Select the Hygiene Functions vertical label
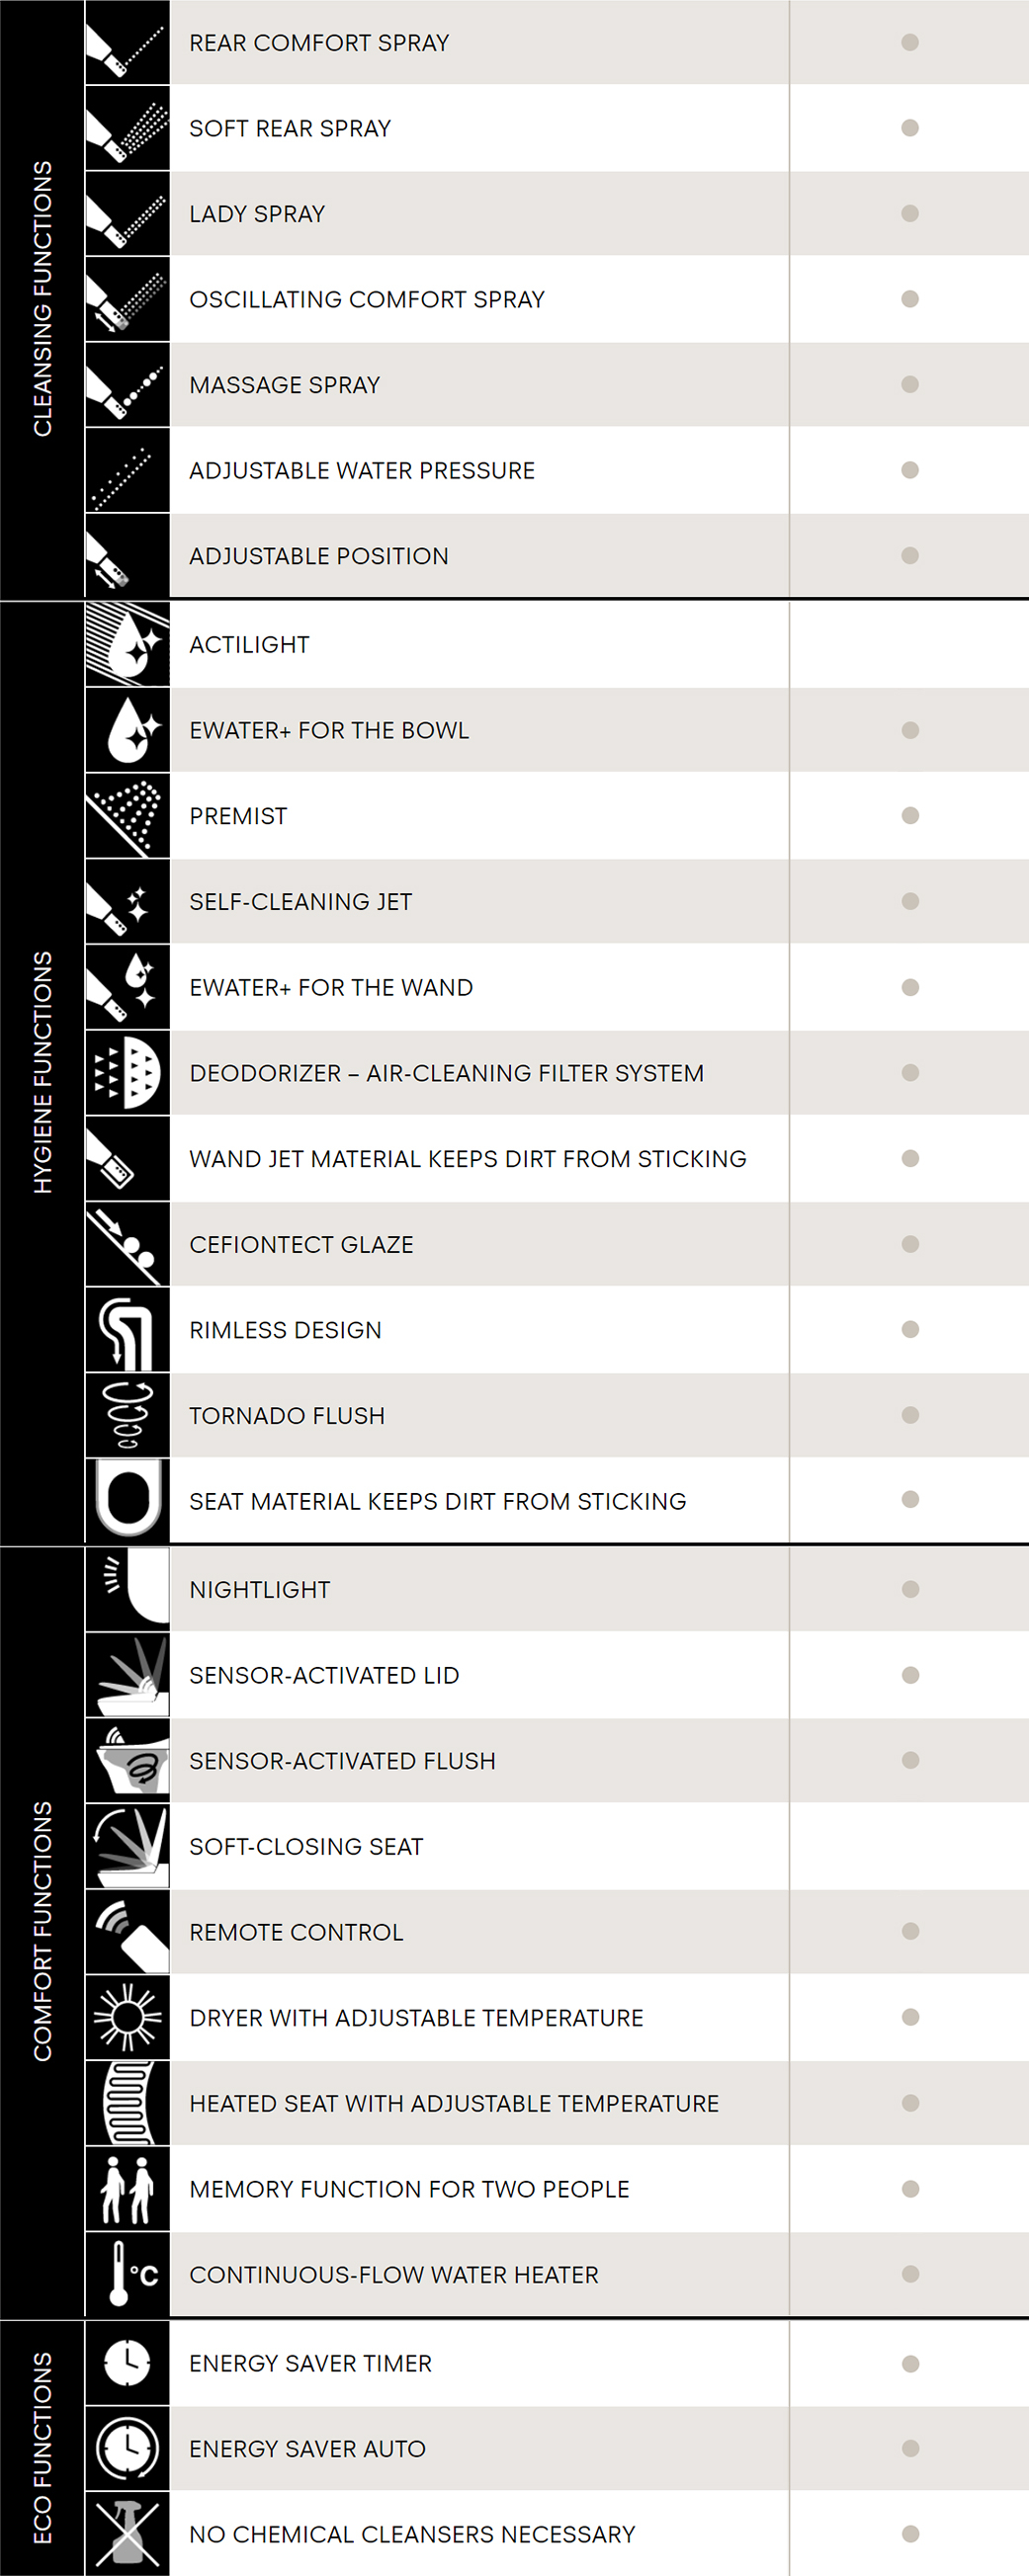 pyautogui.click(x=42, y=1072)
